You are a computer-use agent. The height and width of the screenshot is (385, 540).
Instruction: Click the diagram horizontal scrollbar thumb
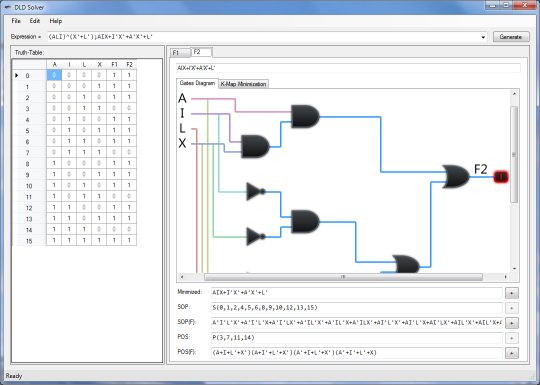pyautogui.click(x=343, y=277)
